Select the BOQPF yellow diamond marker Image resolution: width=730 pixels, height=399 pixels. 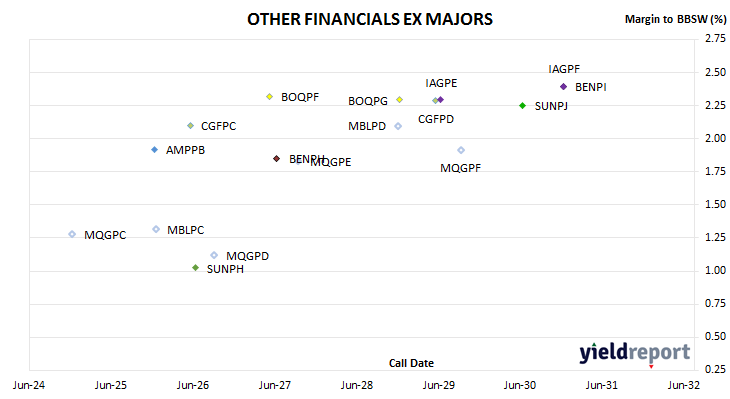(x=270, y=96)
